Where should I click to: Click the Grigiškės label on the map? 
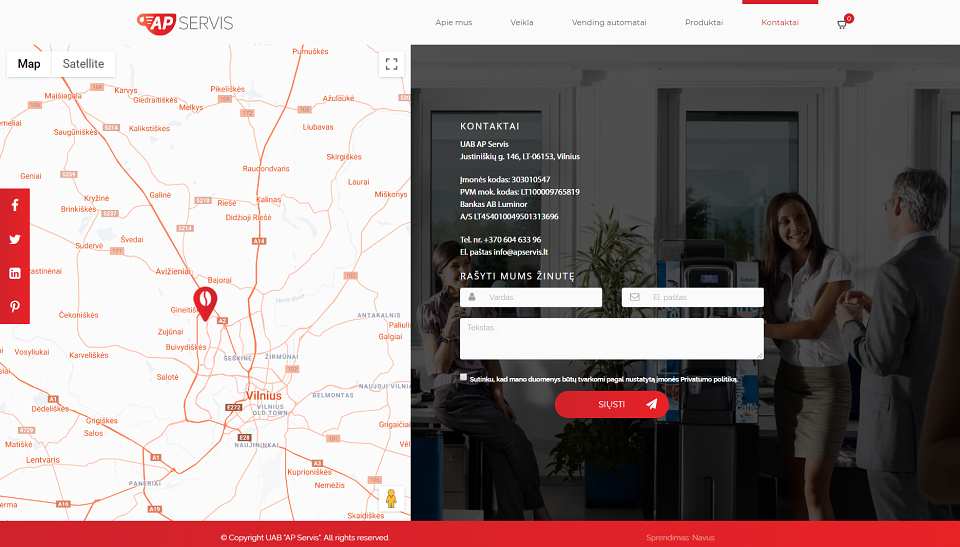(102, 421)
